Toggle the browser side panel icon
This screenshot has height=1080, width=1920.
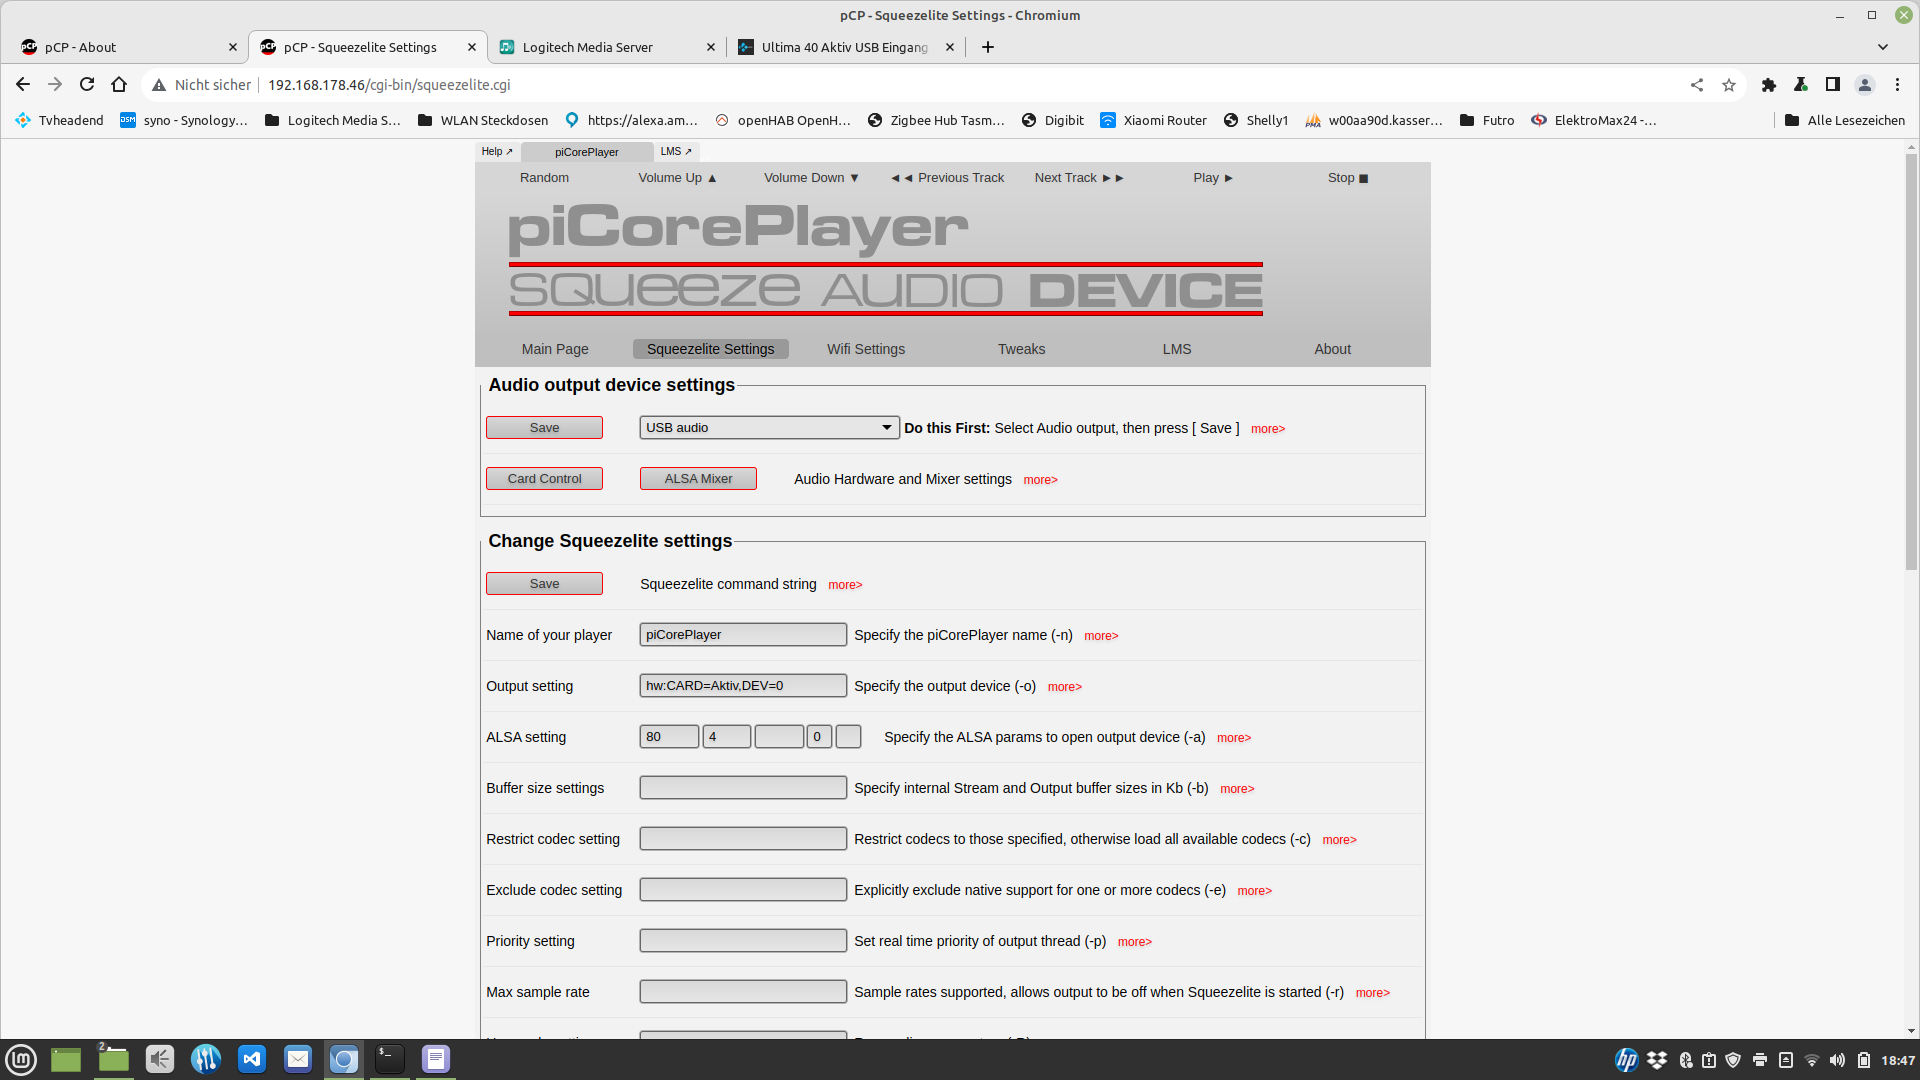click(x=1833, y=85)
